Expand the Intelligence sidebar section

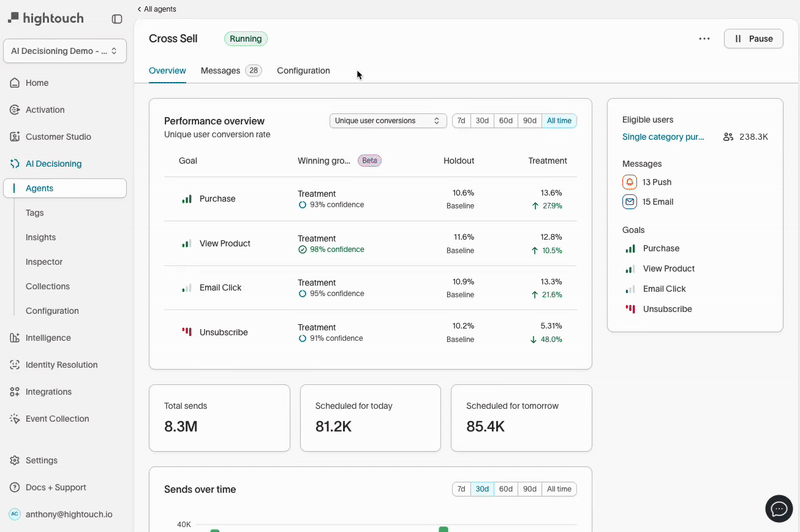tap(48, 338)
